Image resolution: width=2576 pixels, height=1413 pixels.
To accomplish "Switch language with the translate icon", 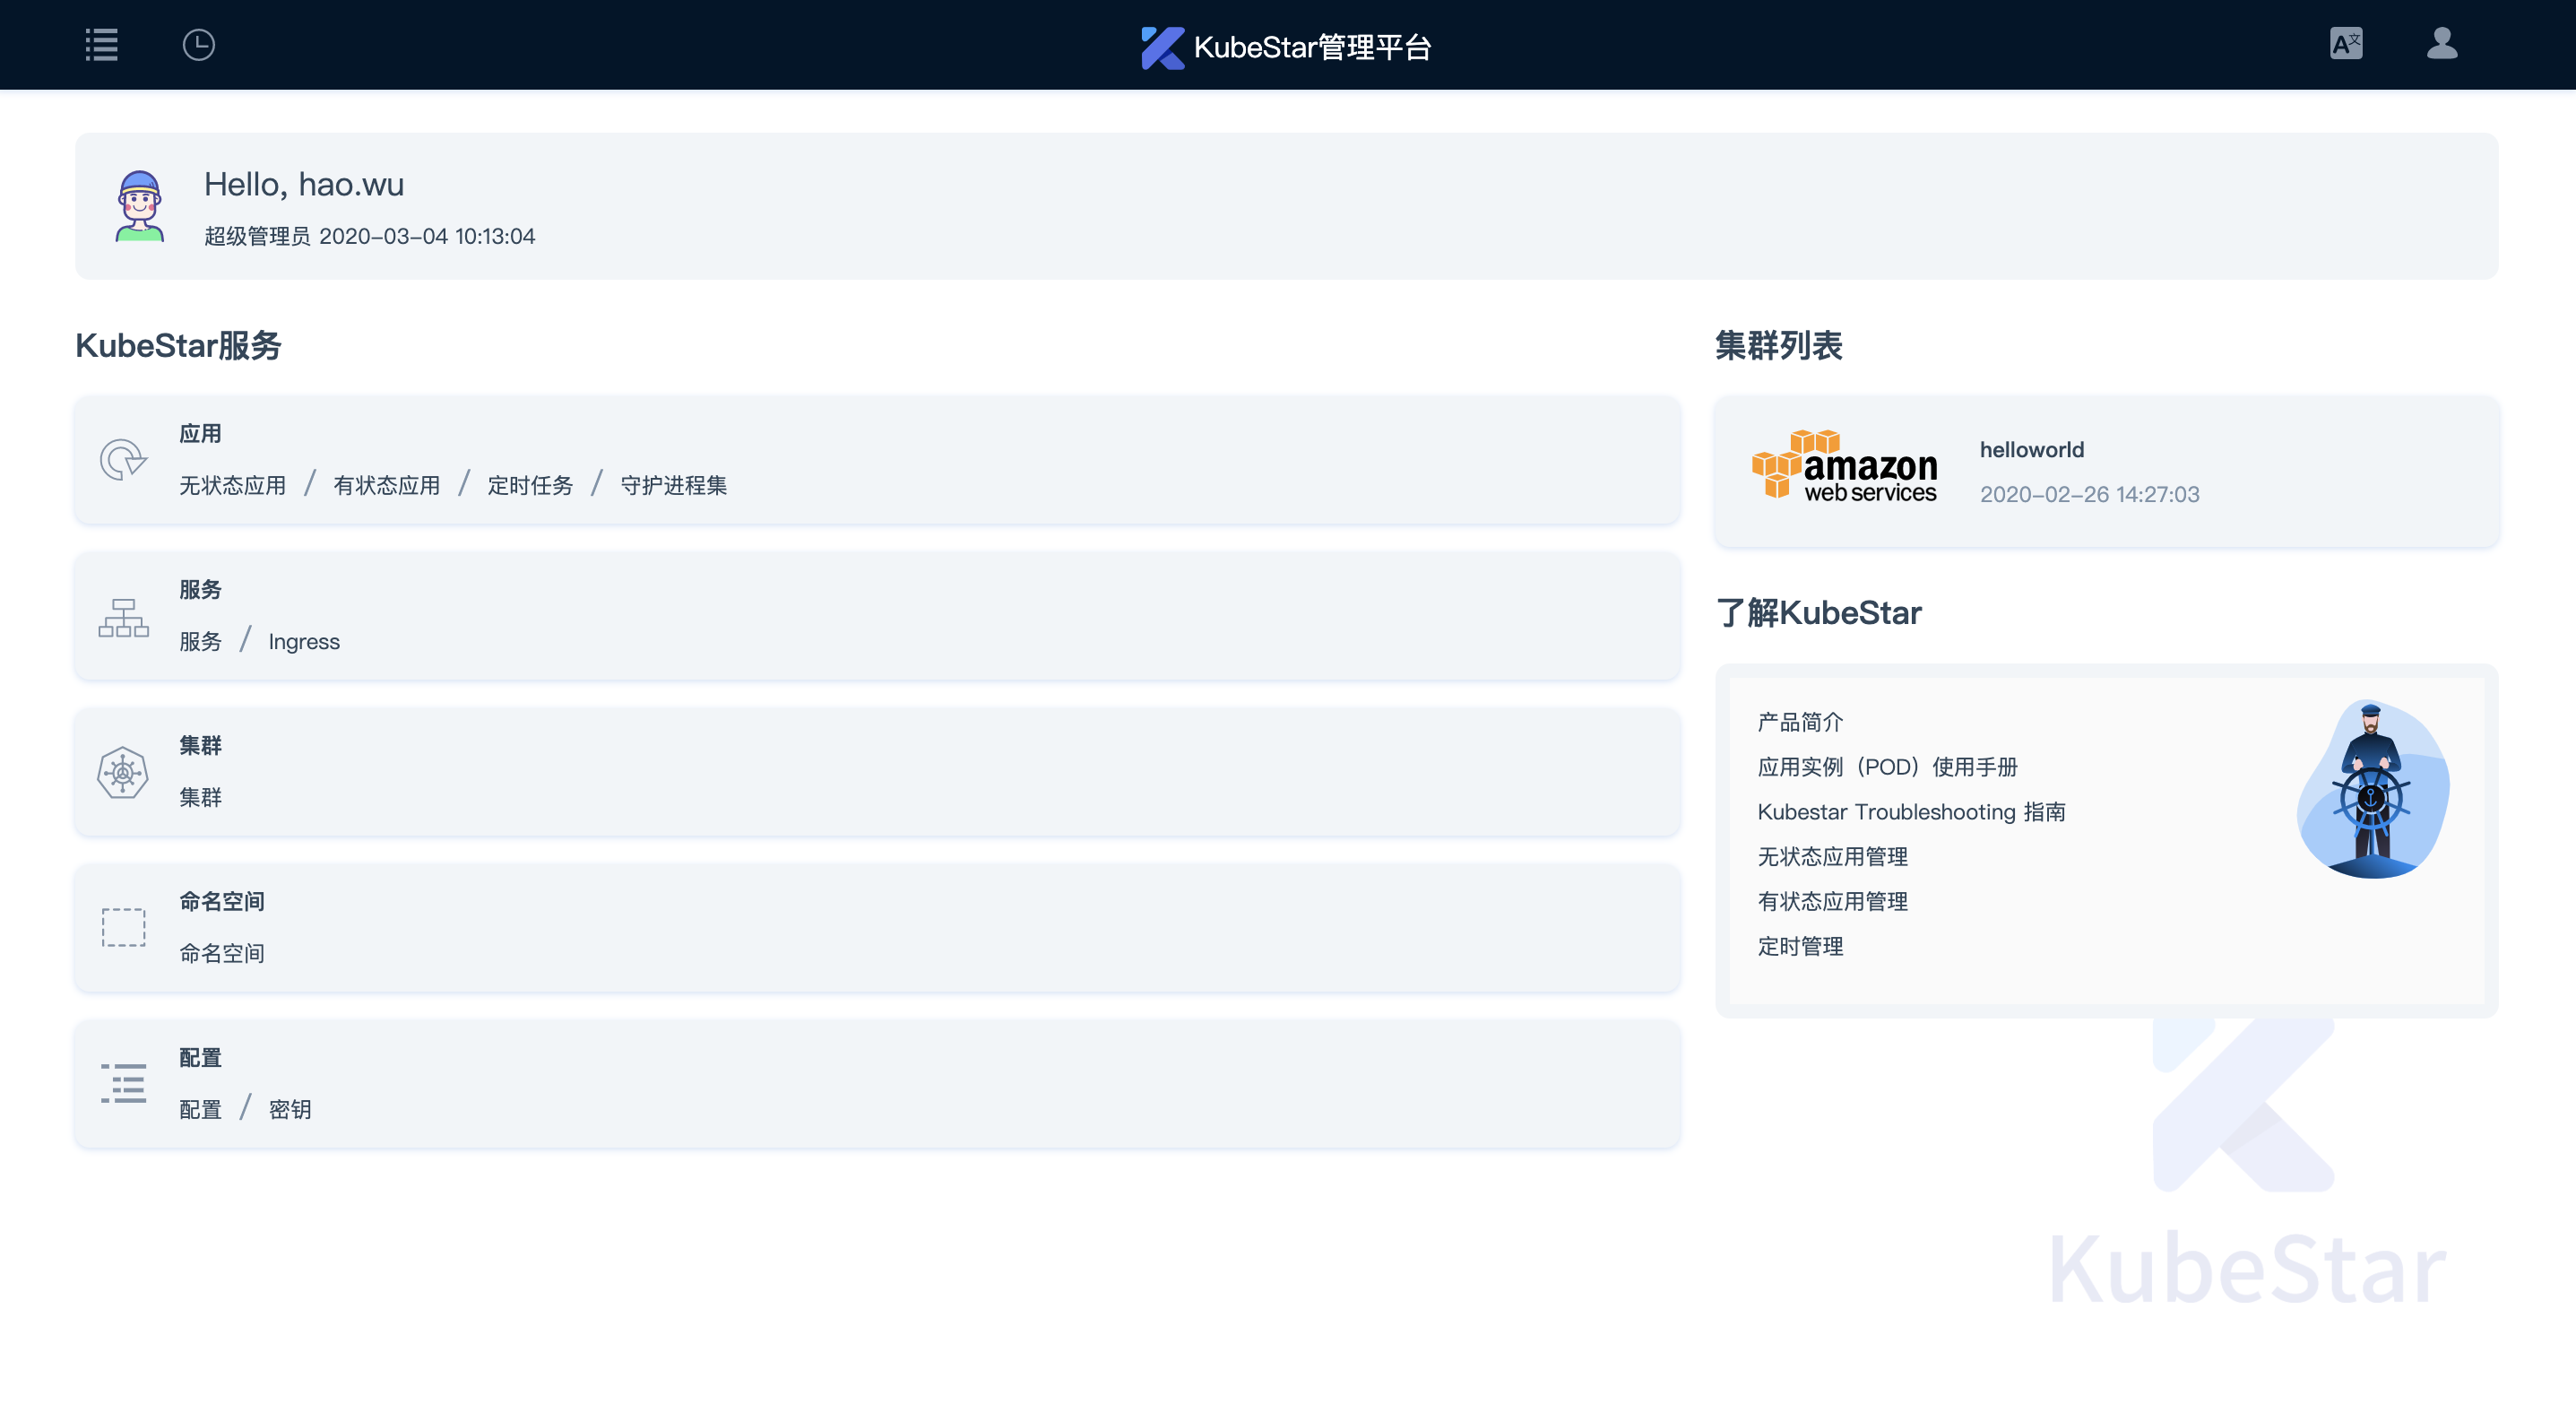I will coord(2346,44).
